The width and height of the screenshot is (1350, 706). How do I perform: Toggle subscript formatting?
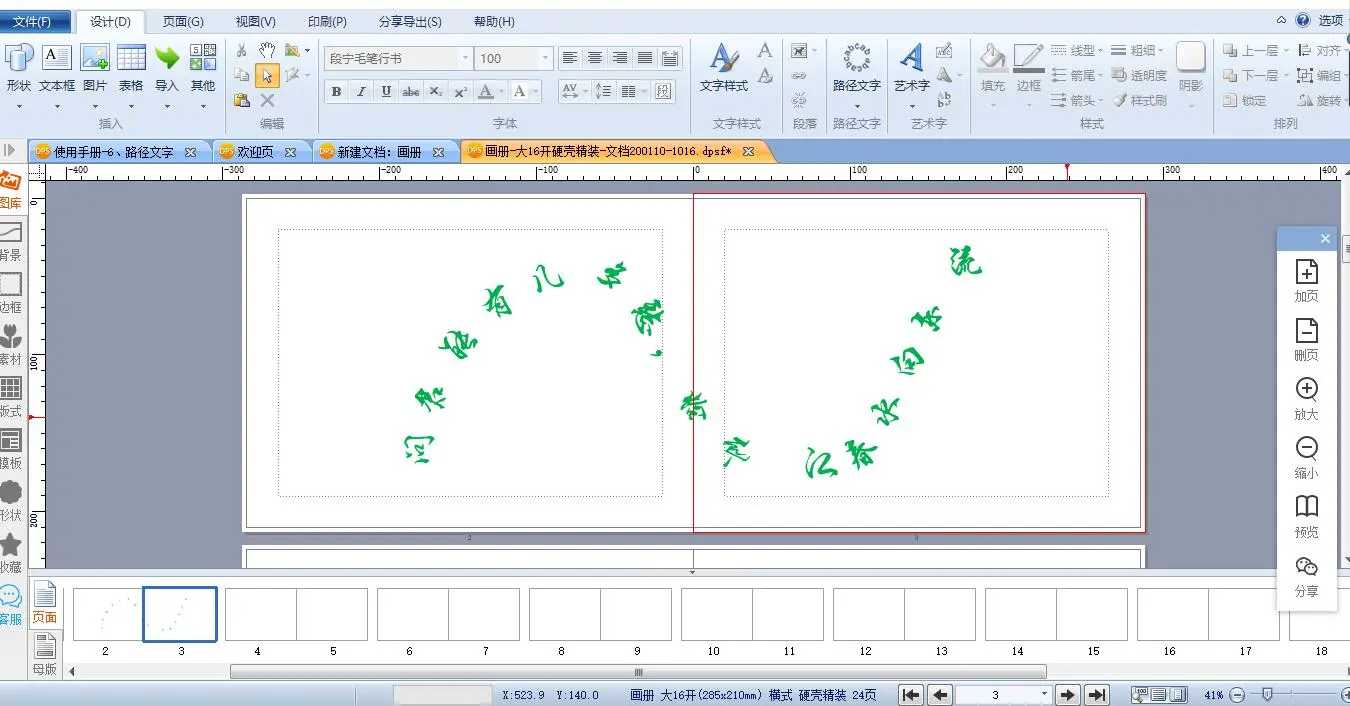coord(436,91)
